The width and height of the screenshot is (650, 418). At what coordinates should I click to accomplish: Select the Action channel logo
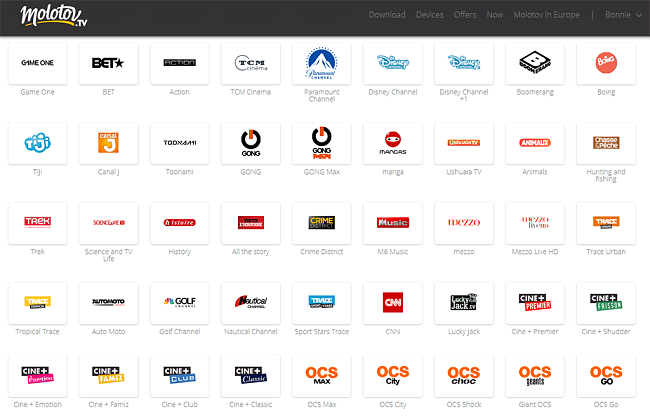click(x=179, y=63)
